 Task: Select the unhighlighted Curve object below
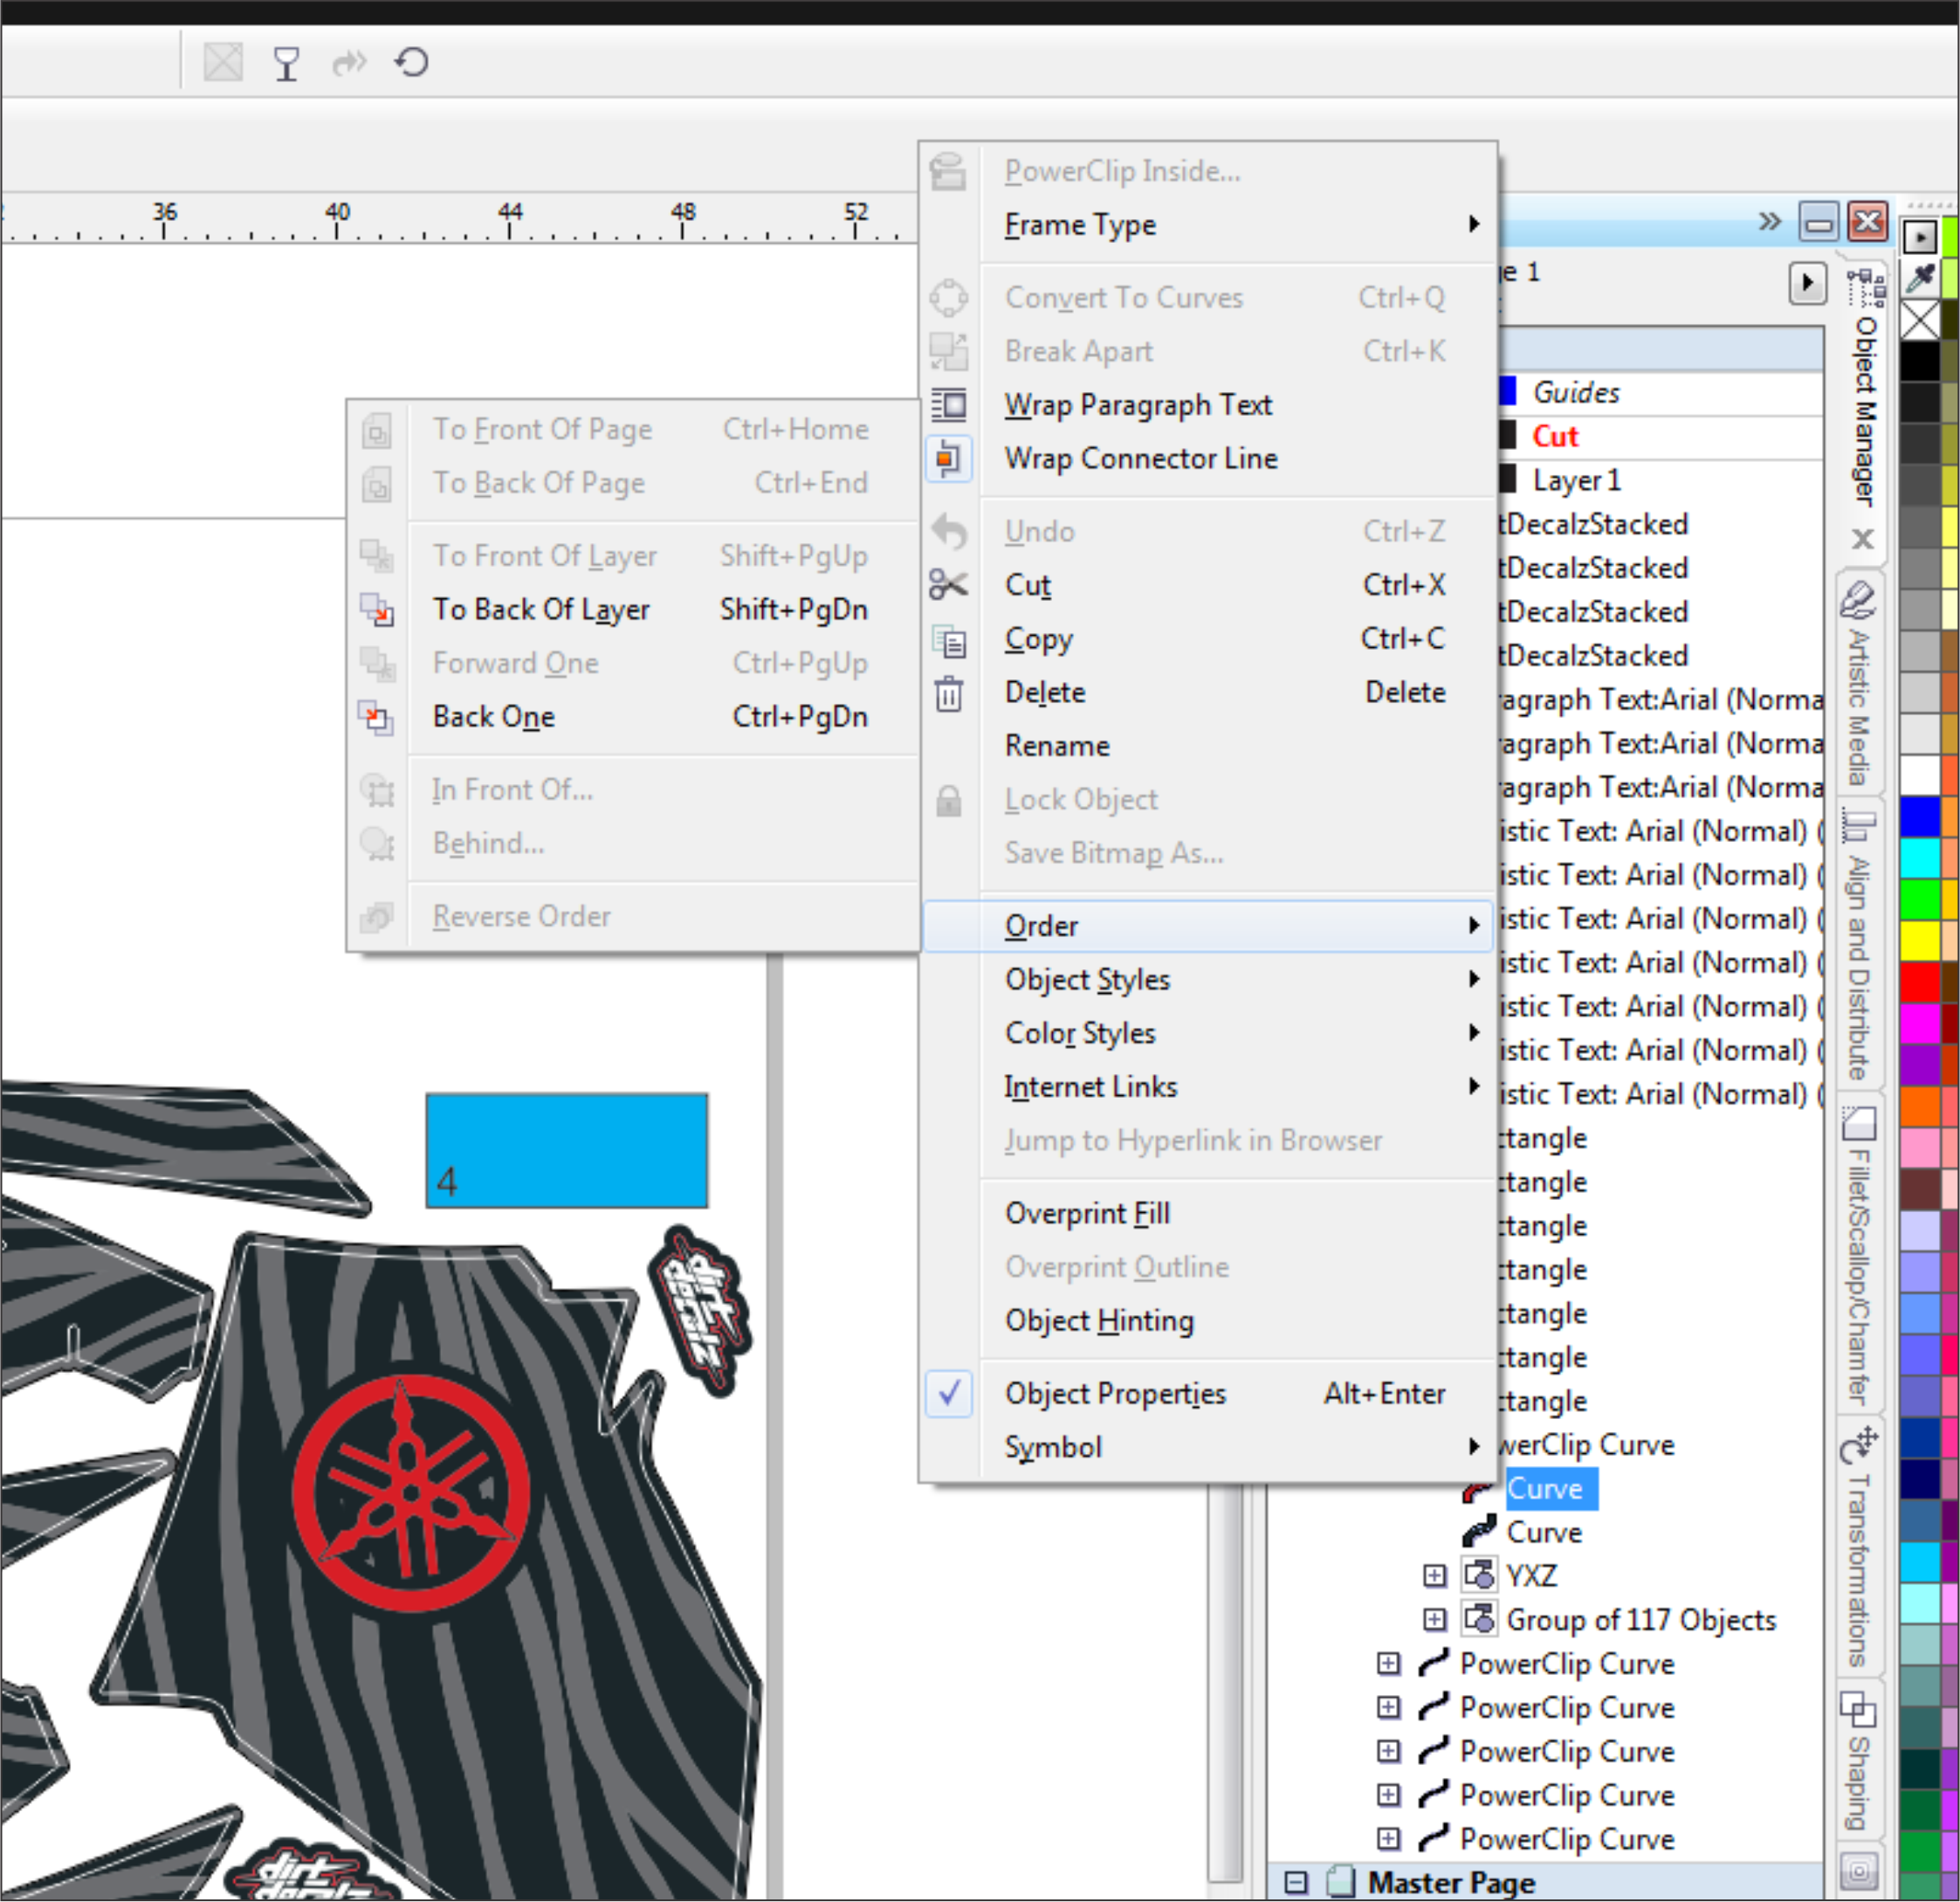tap(1544, 1533)
